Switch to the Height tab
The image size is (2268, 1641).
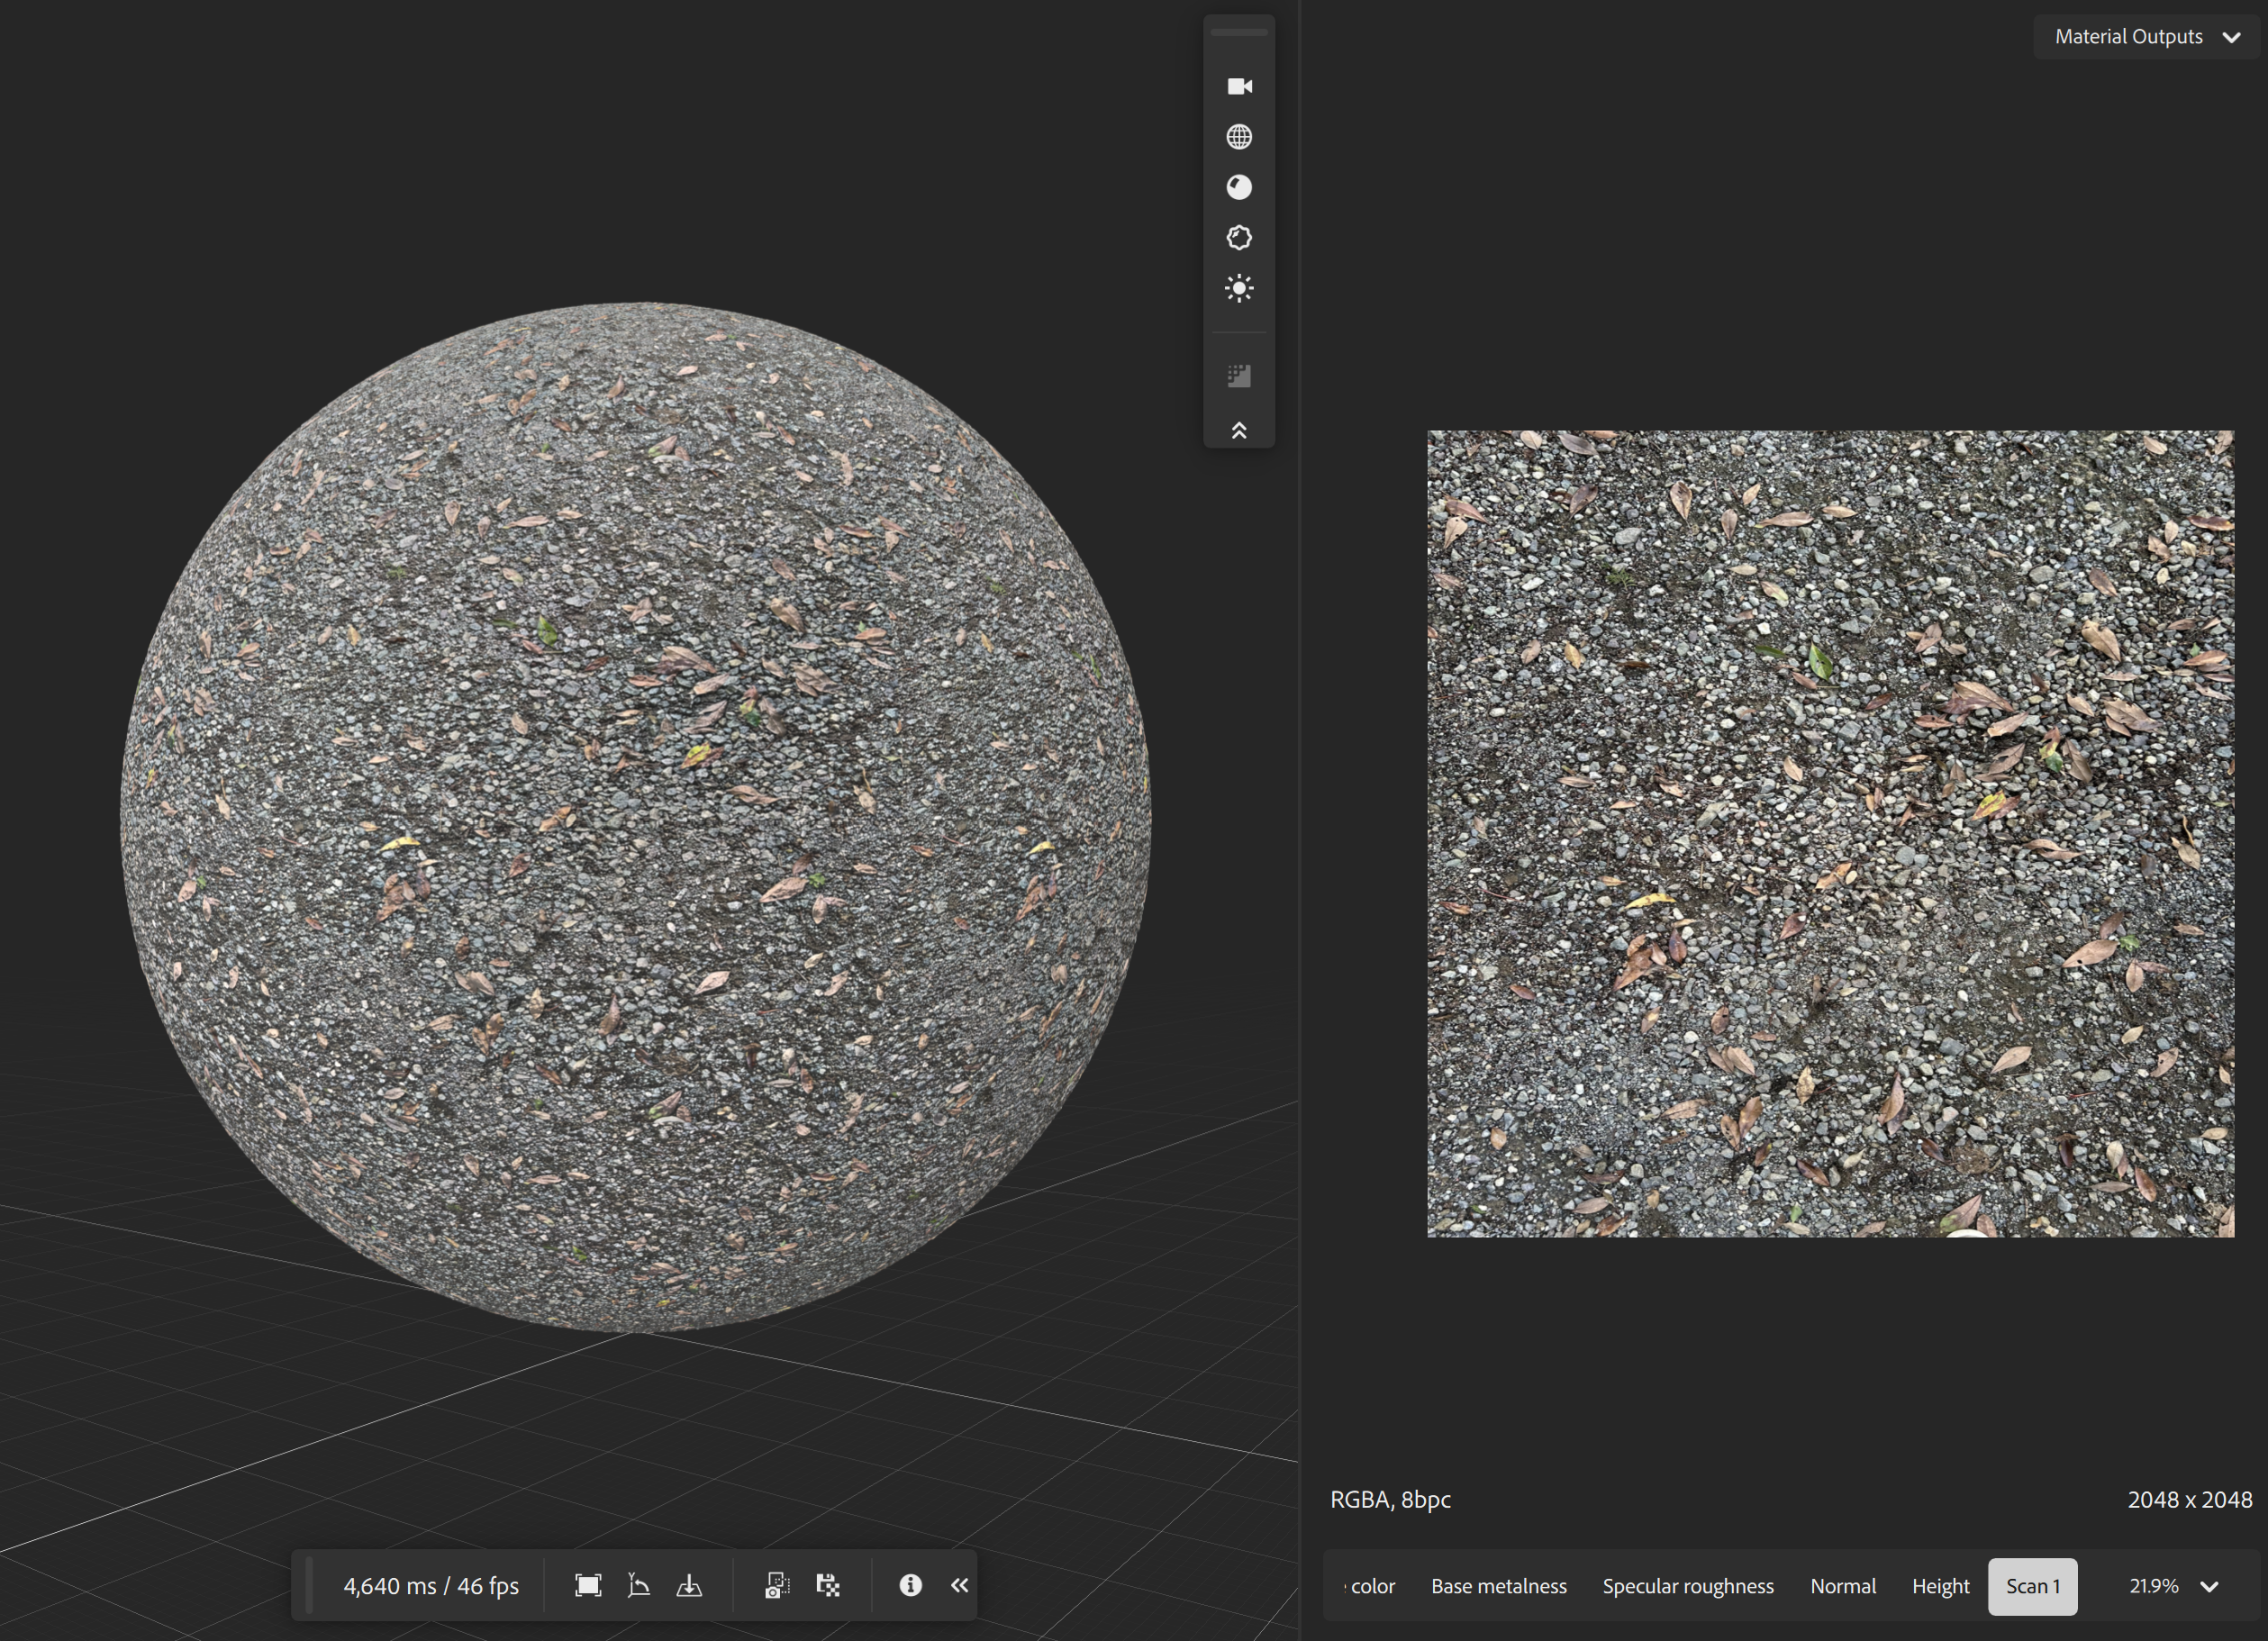[1940, 1586]
